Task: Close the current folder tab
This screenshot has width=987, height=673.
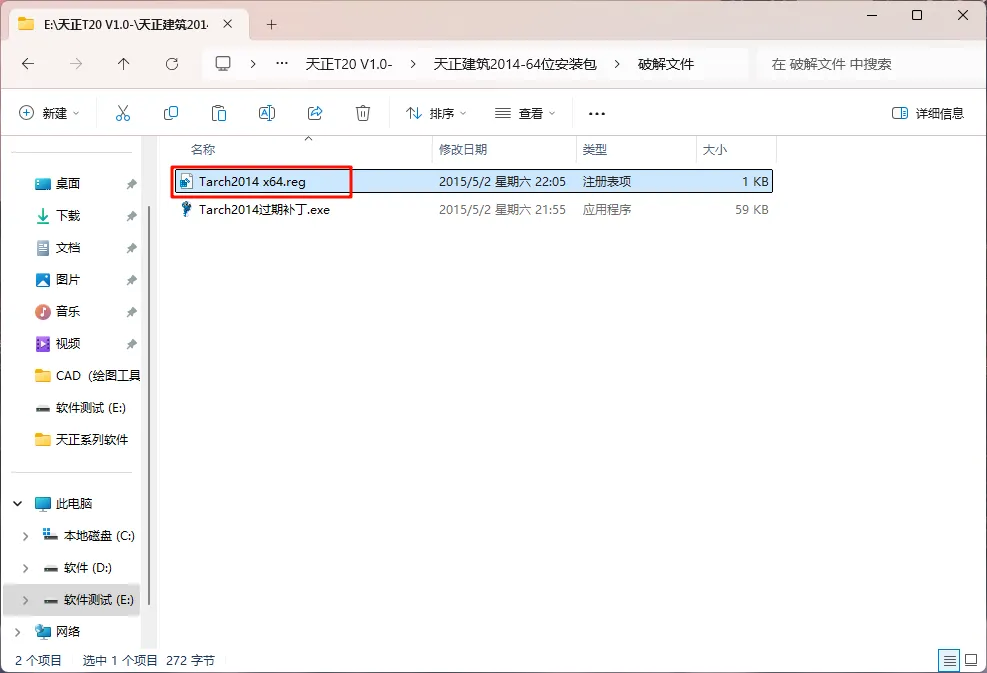Action: pyautogui.click(x=228, y=24)
